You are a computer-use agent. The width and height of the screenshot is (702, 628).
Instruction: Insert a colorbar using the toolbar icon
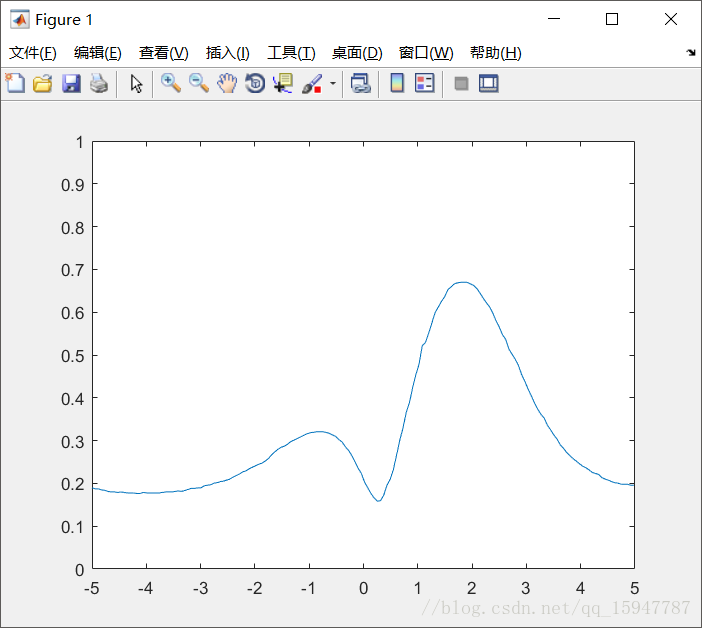[397, 83]
